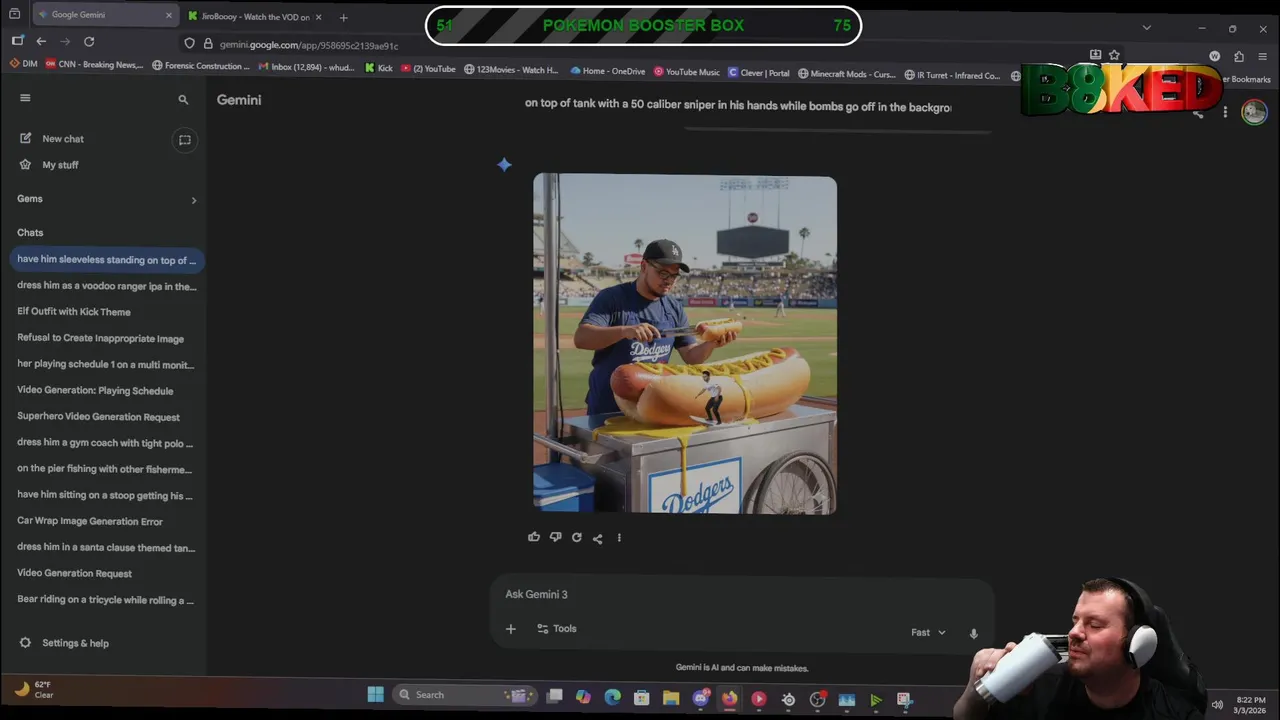
Task: Open the Tools menu in prompt box
Action: [x=557, y=629]
